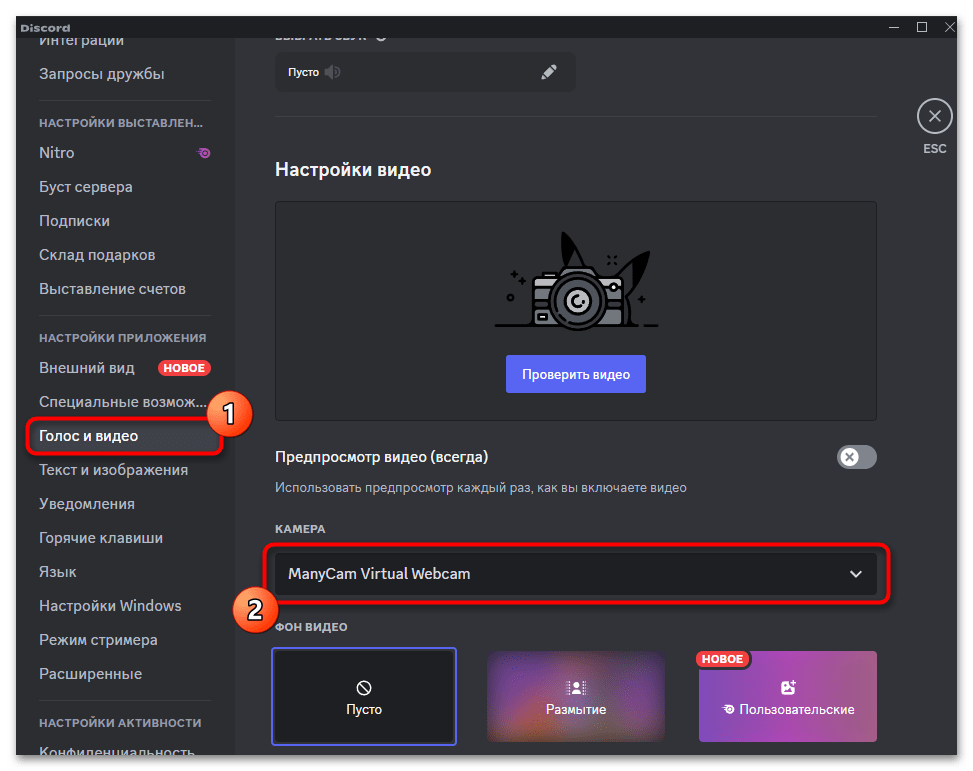This screenshot has height=771, width=973.
Task: Select the Пусто video background option
Action: coord(364,696)
